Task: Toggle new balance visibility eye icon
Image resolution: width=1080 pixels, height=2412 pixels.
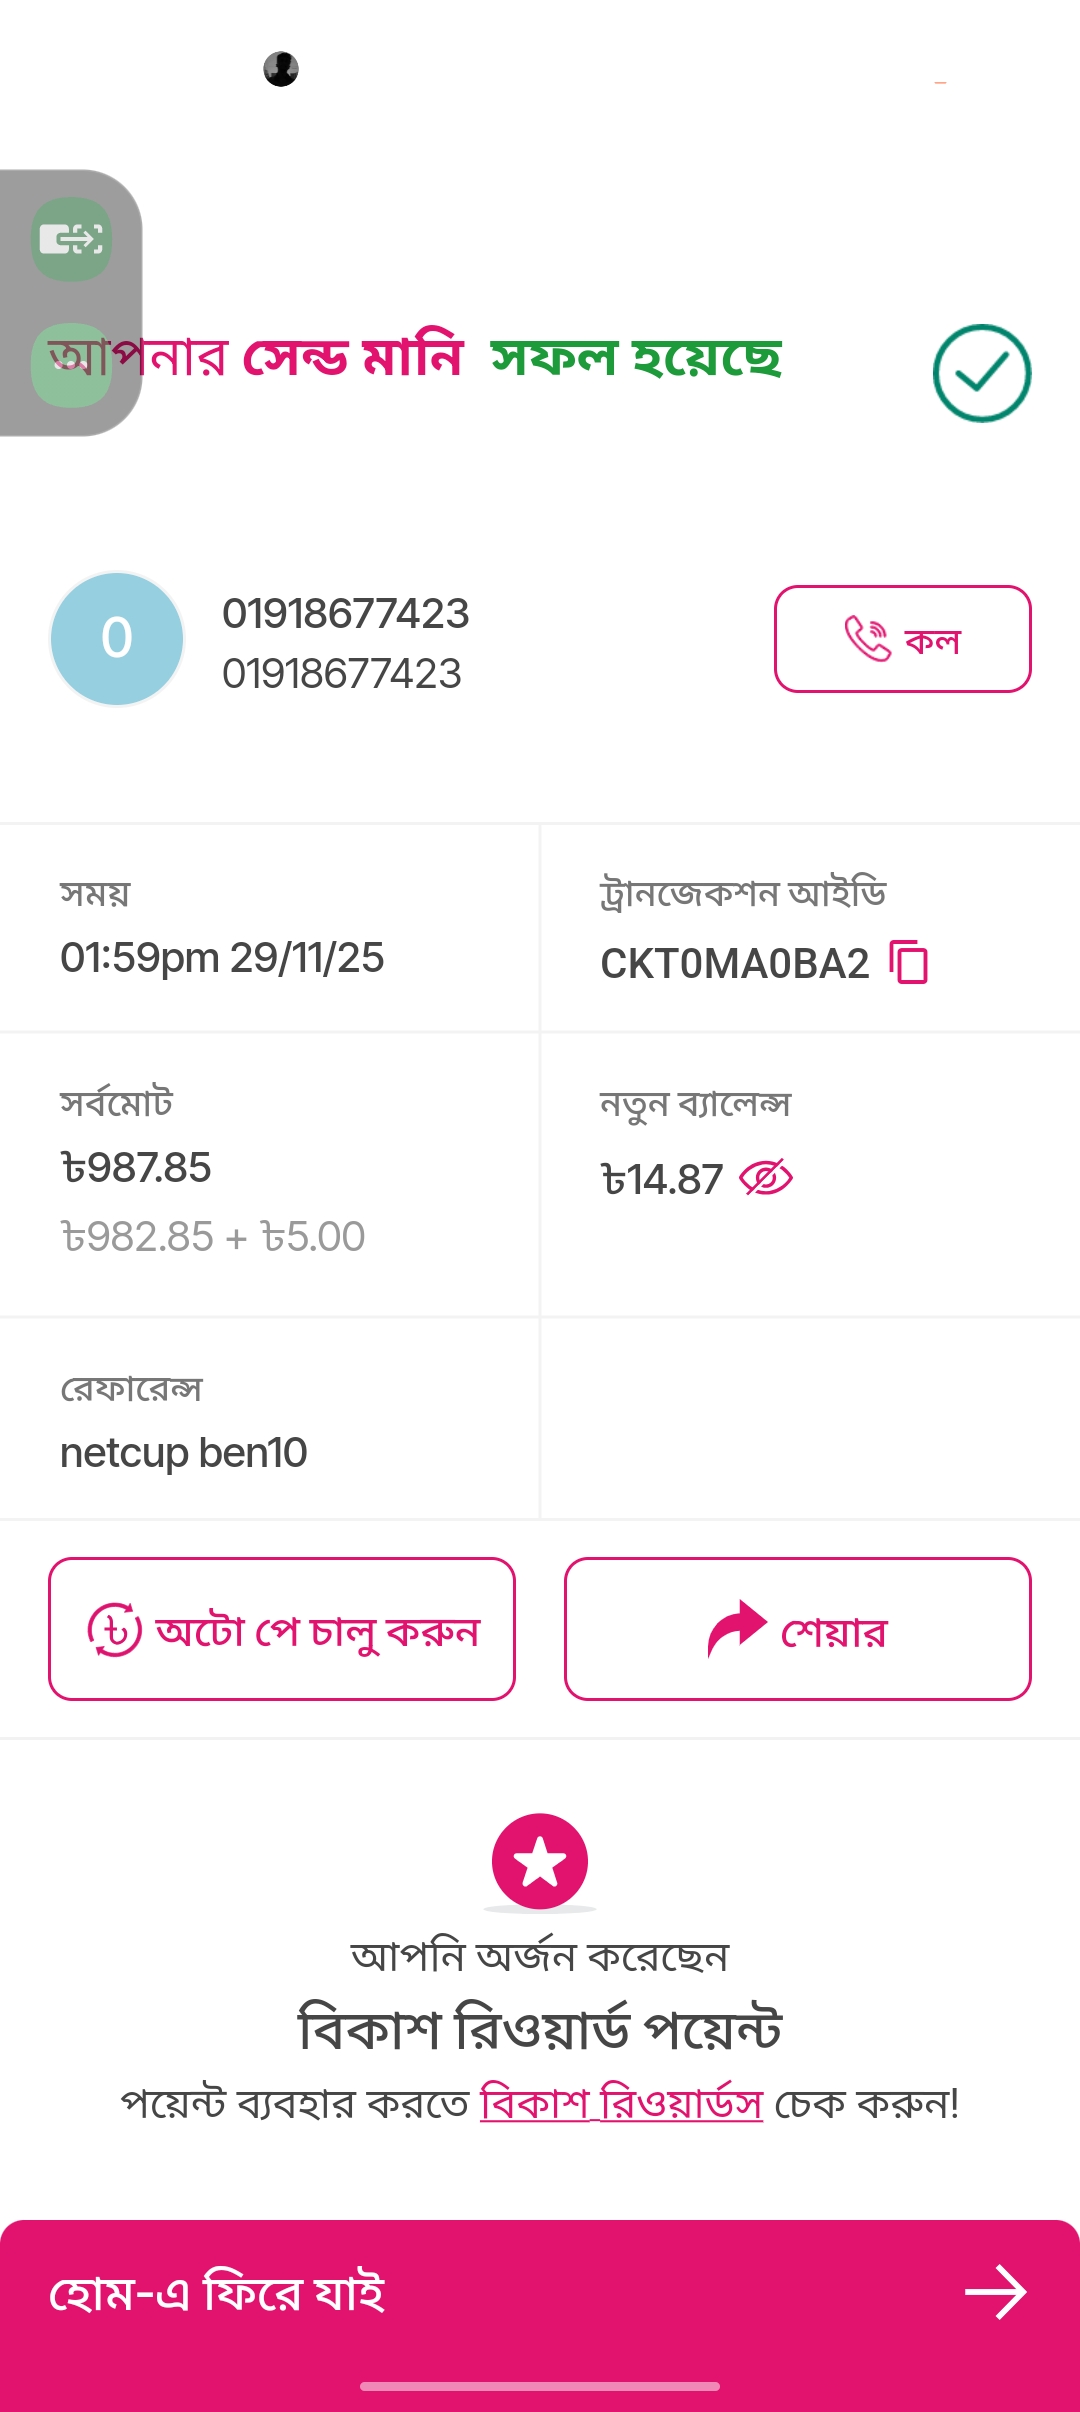Action: tap(766, 1178)
